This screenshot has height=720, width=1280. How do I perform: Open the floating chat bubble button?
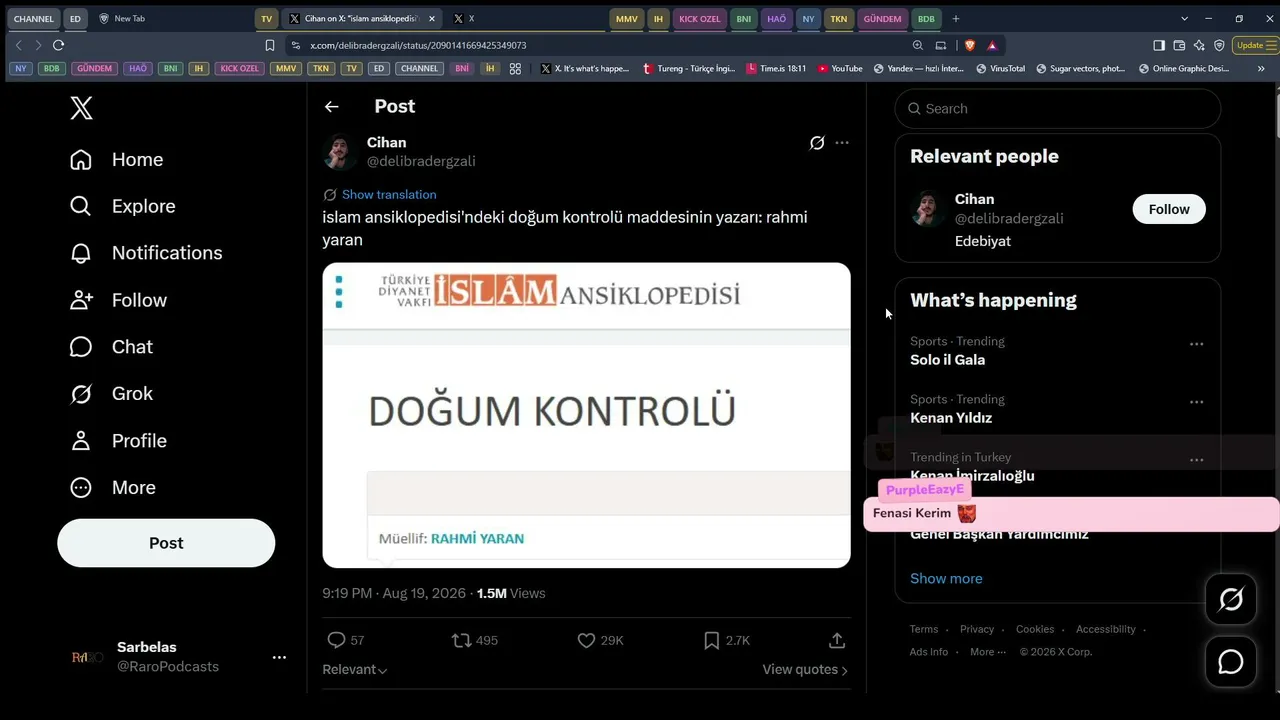[1231, 662]
